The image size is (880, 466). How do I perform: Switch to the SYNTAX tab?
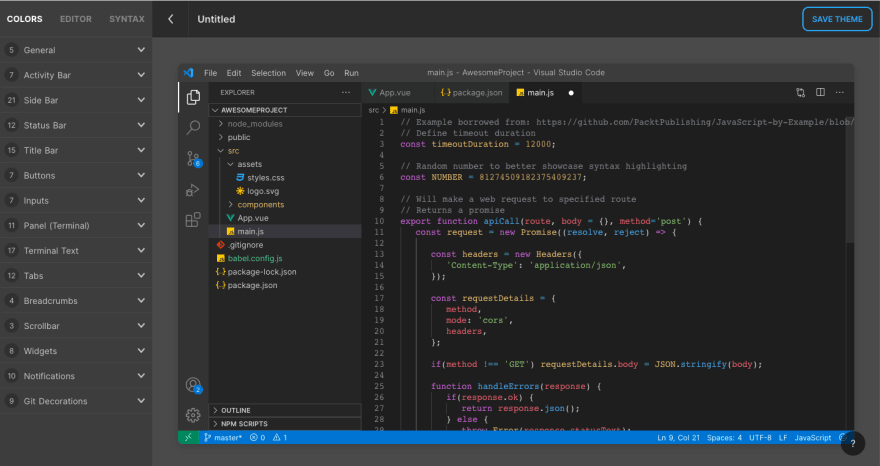pyautogui.click(x=127, y=19)
